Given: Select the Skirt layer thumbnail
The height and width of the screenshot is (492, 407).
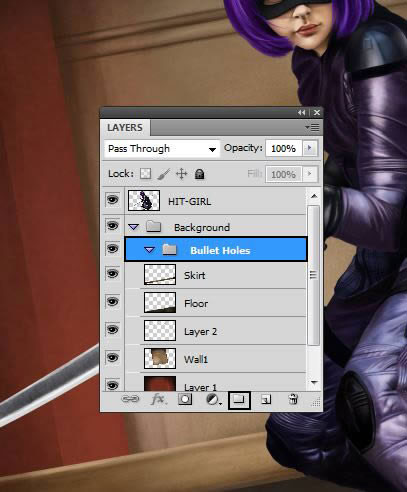Looking at the screenshot, I should point(160,274).
